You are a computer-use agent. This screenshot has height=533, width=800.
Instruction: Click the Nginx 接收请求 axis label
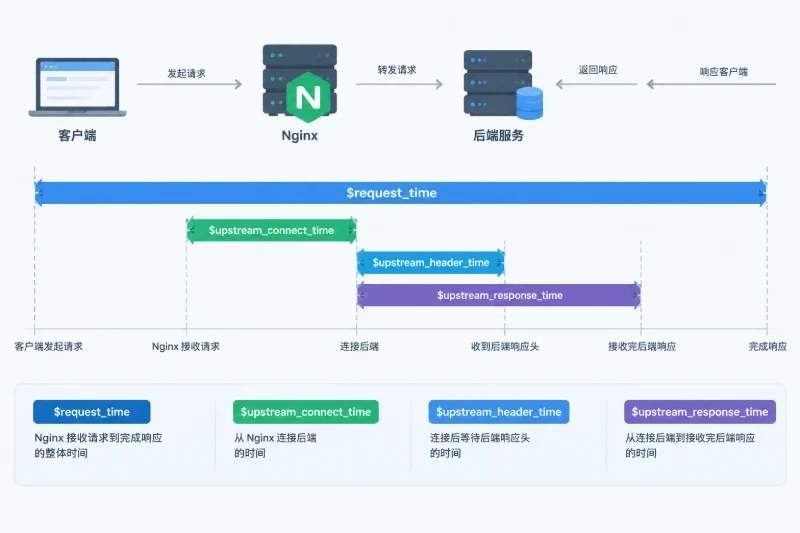point(186,347)
